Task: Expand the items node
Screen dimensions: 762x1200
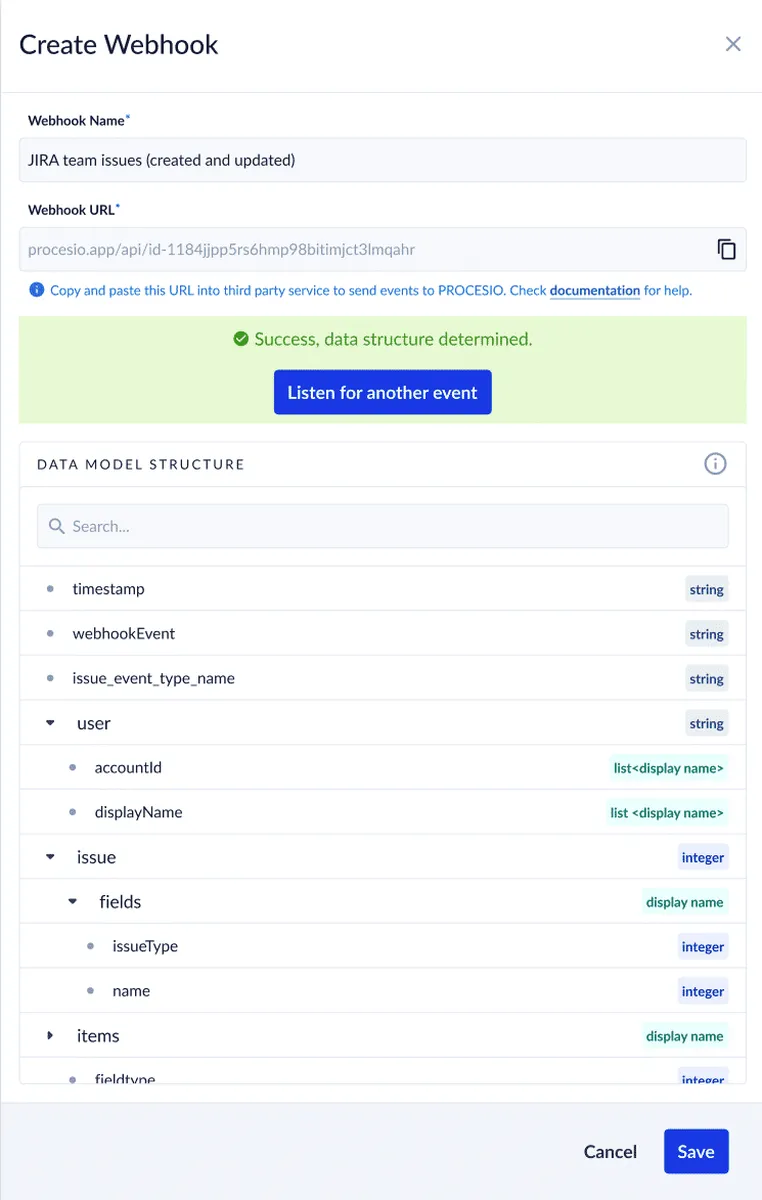Action: coord(50,1036)
